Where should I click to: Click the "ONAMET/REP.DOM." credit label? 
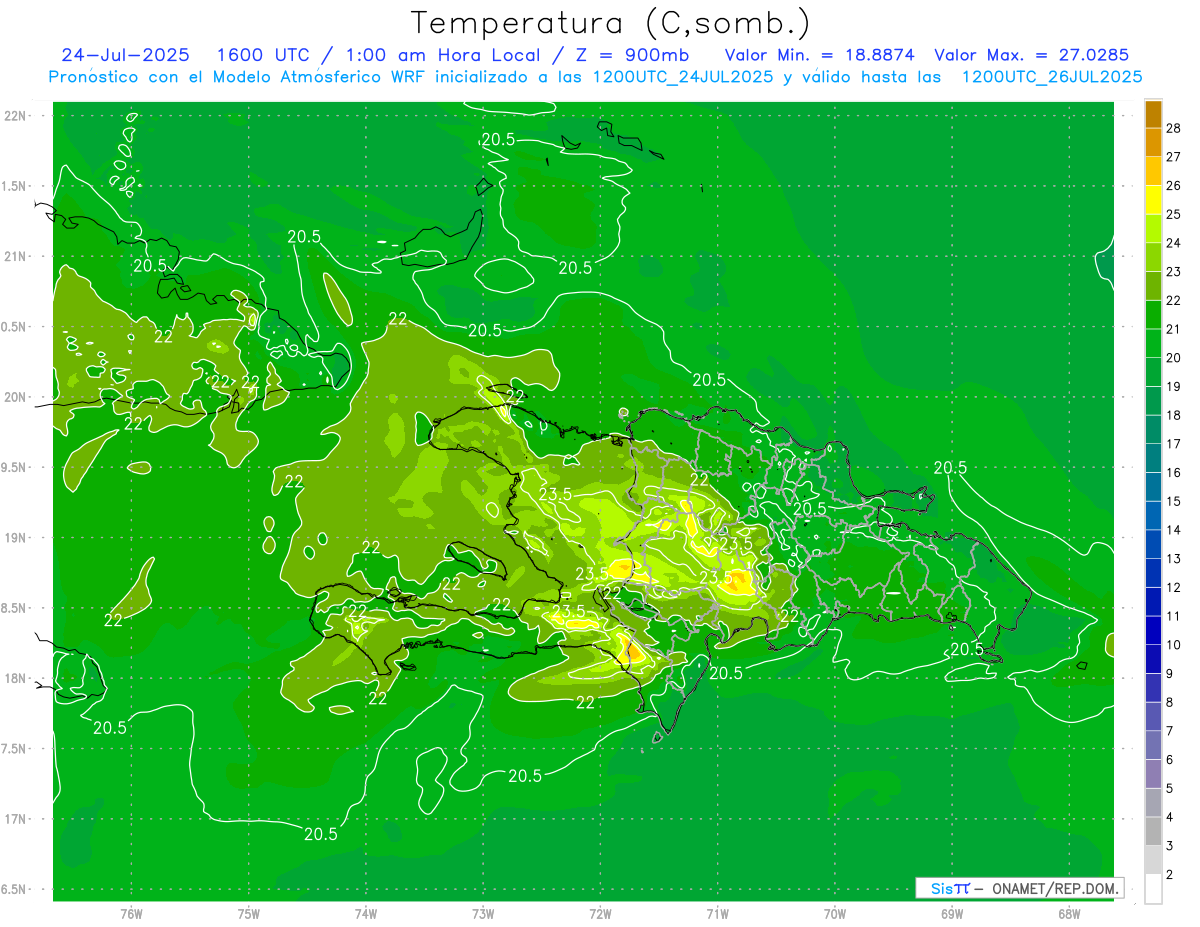1055,888
